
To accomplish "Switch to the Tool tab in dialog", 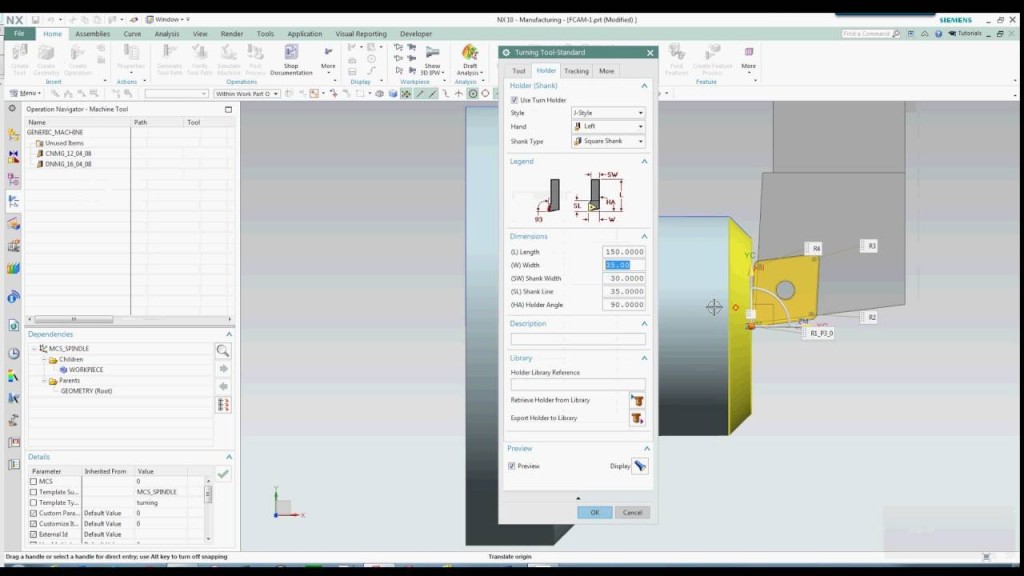I will coord(519,71).
